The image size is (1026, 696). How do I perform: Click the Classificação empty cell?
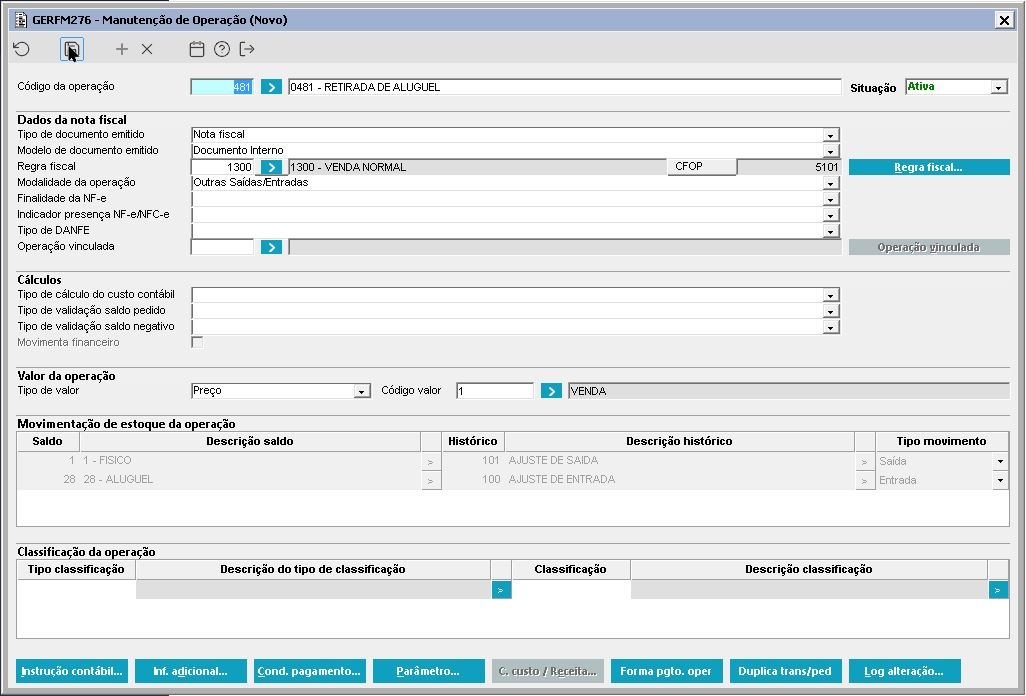(x=571, y=589)
